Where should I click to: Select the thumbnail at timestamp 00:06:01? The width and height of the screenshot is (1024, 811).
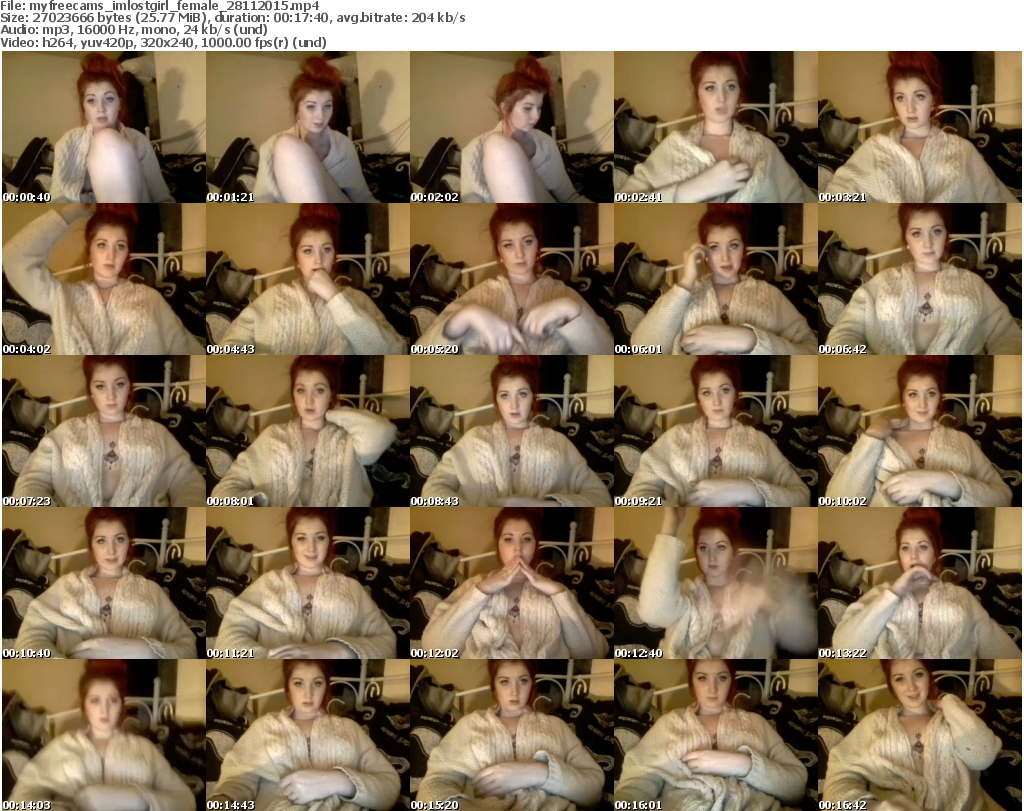click(716, 279)
